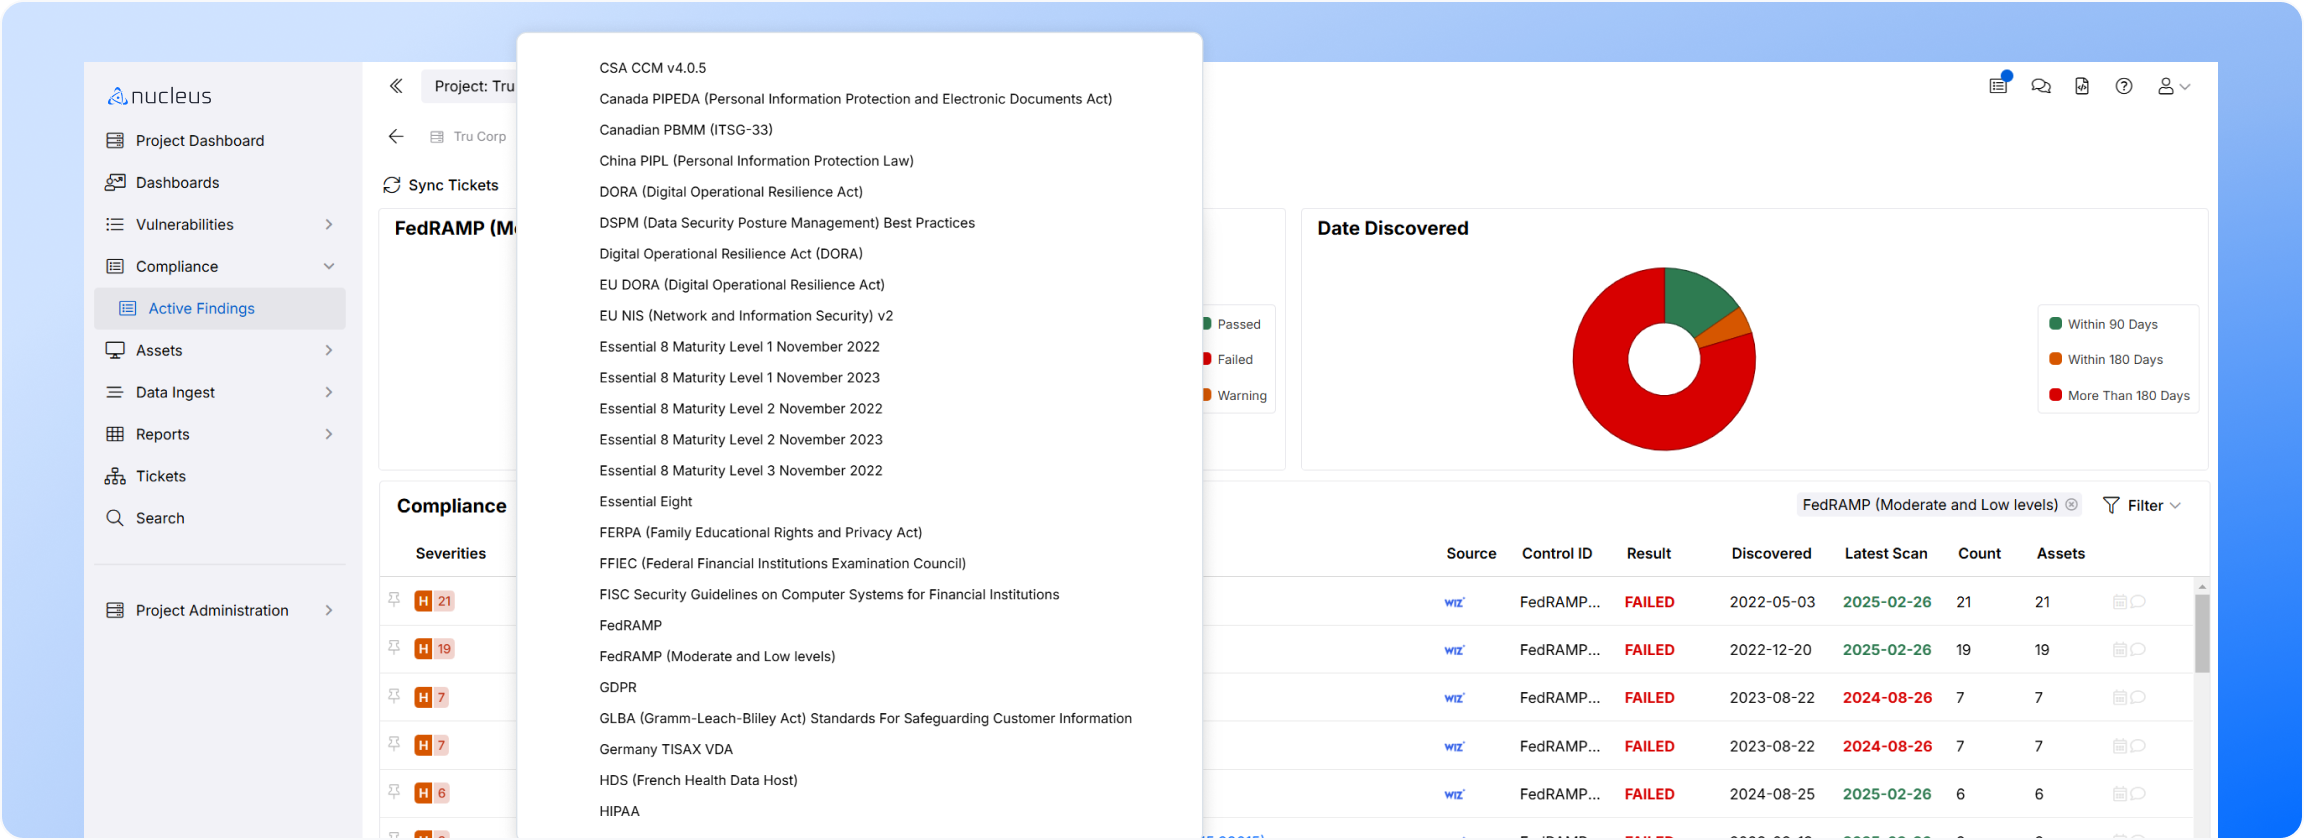Viewport: 2304px width, 840px height.
Task: Remove the FedRAMP (Moderate and Low levels) filter chip
Action: (2072, 505)
